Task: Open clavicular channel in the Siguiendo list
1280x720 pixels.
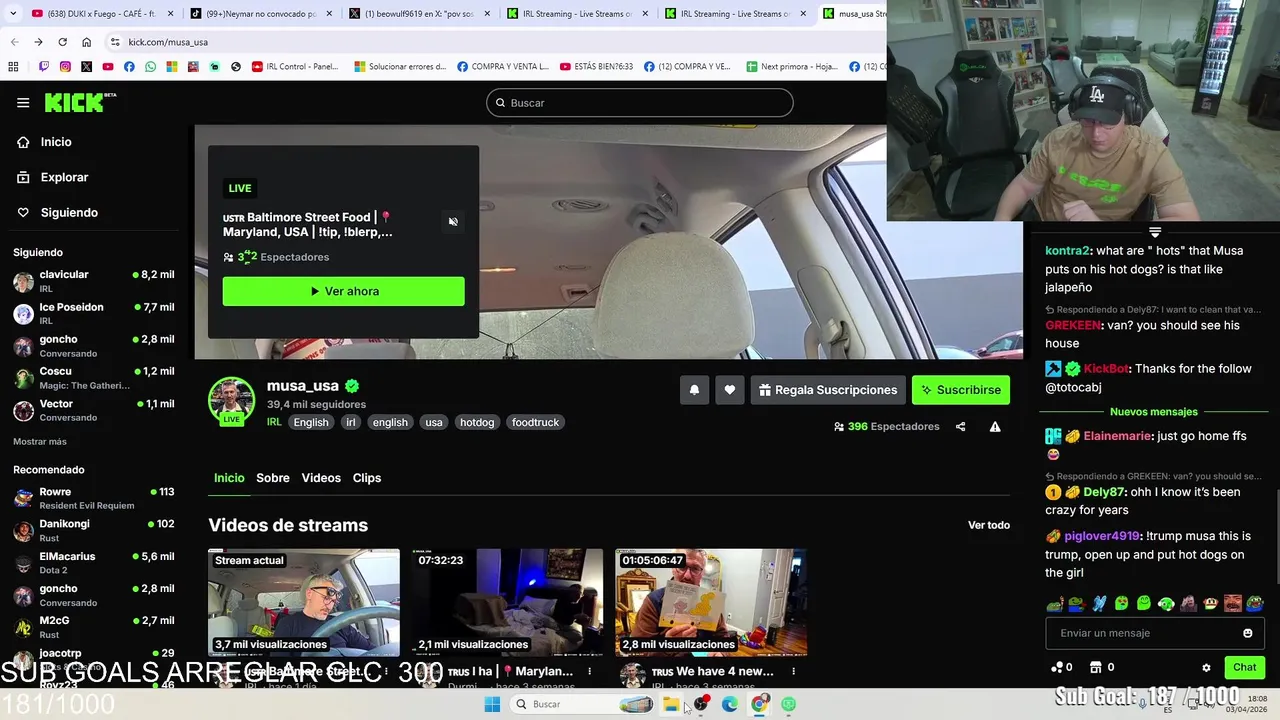Action: 93,281
